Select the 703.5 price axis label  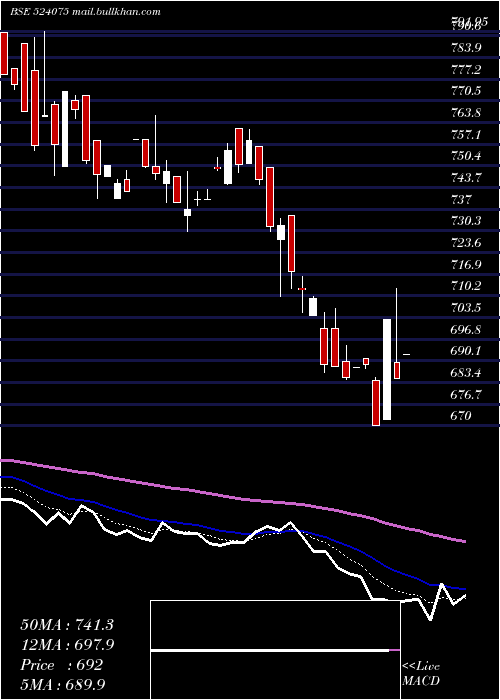(466, 308)
